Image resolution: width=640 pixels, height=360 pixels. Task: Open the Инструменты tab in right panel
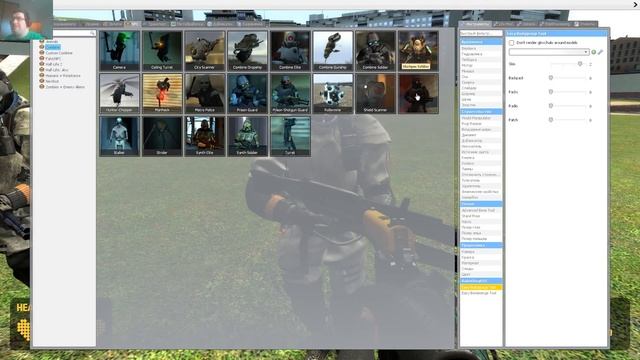coord(476,24)
